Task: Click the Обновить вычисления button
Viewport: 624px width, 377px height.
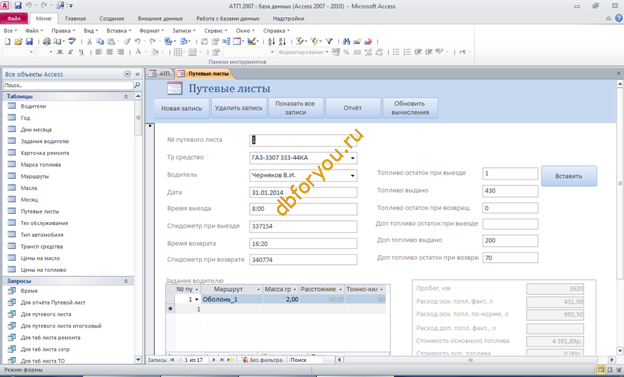Action: [410, 108]
